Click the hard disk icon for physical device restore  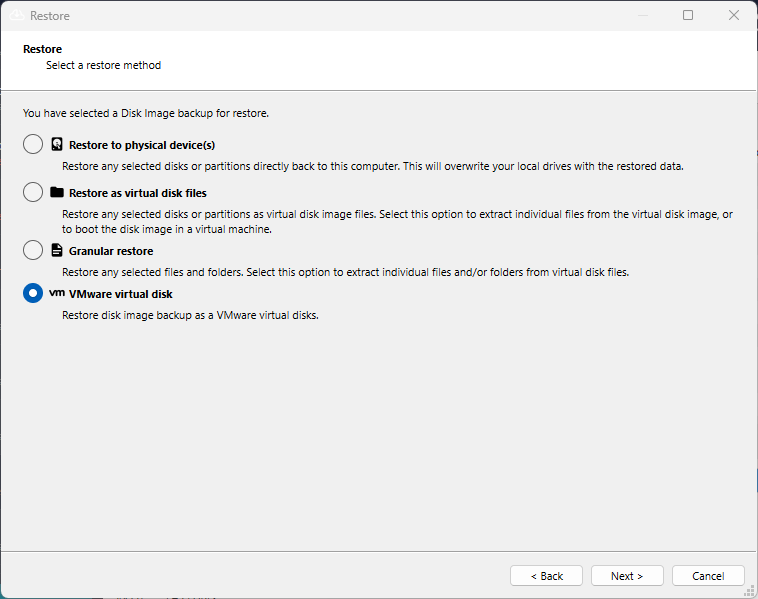(x=57, y=145)
